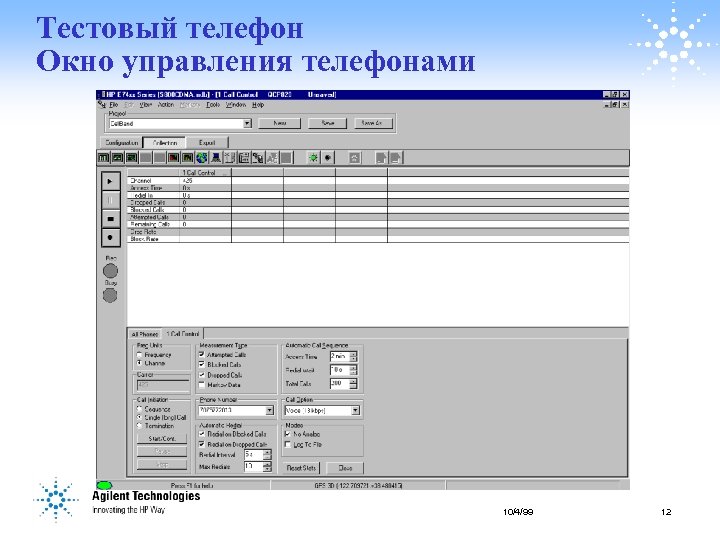Click the Channel row label in table
This screenshot has height=540, width=720.
(x=141, y=180)
